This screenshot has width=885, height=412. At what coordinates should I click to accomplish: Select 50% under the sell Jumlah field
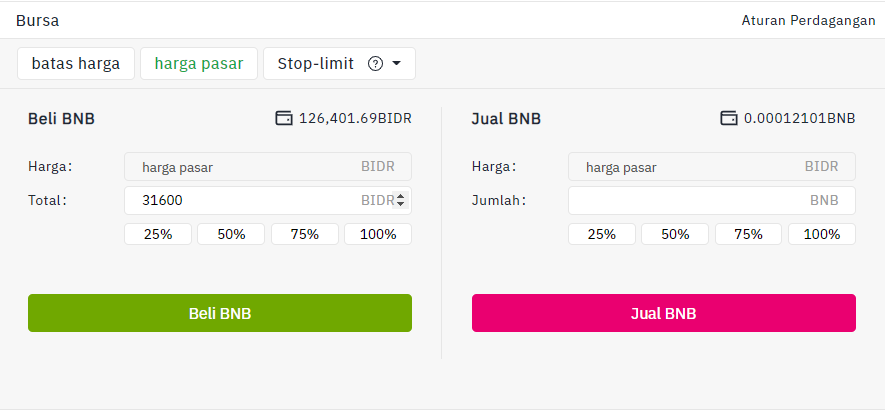(x=675, y=234)
